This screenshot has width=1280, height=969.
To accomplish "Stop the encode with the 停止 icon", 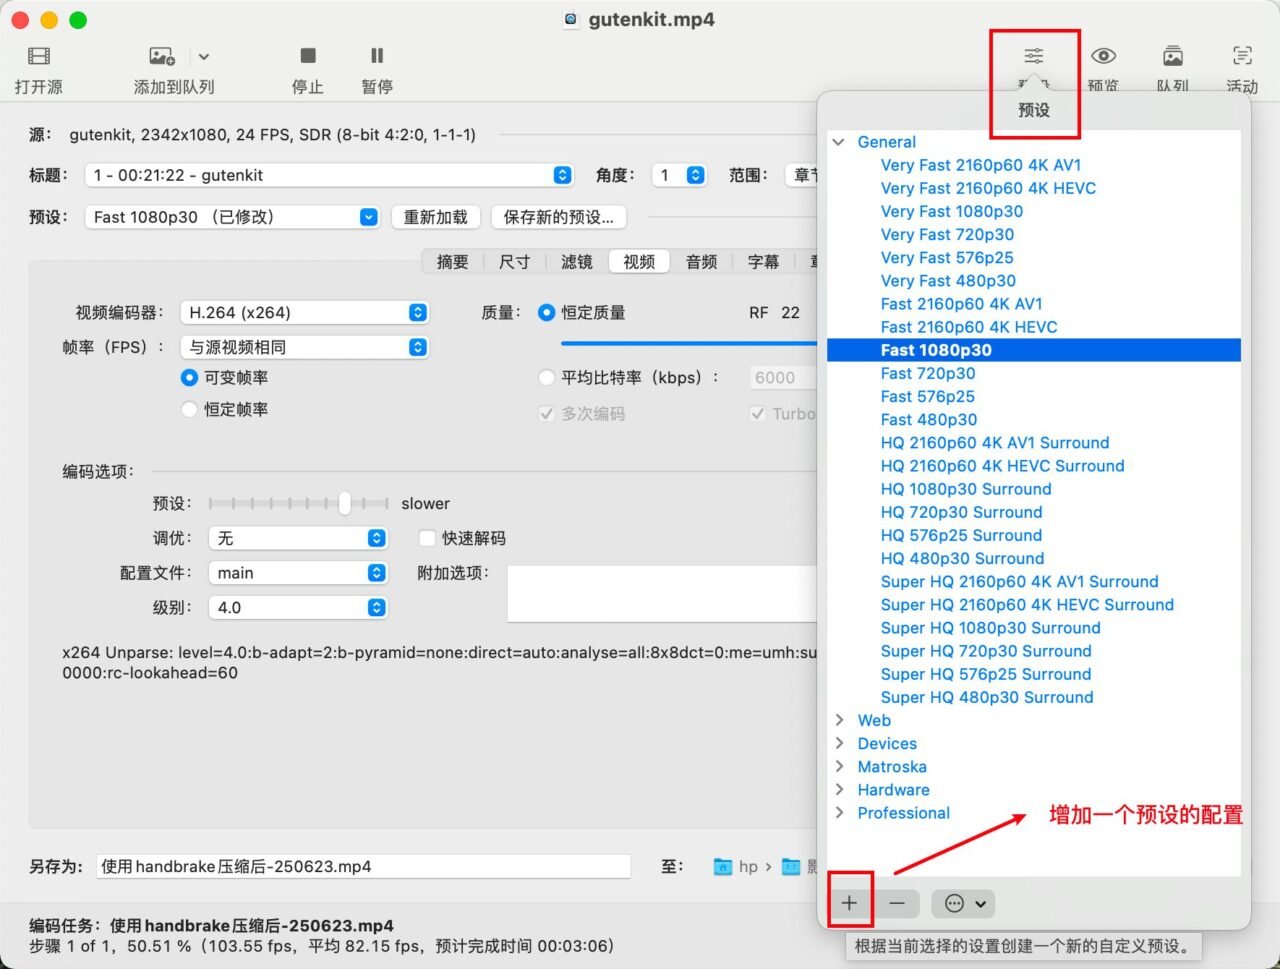I will point(308,57).
